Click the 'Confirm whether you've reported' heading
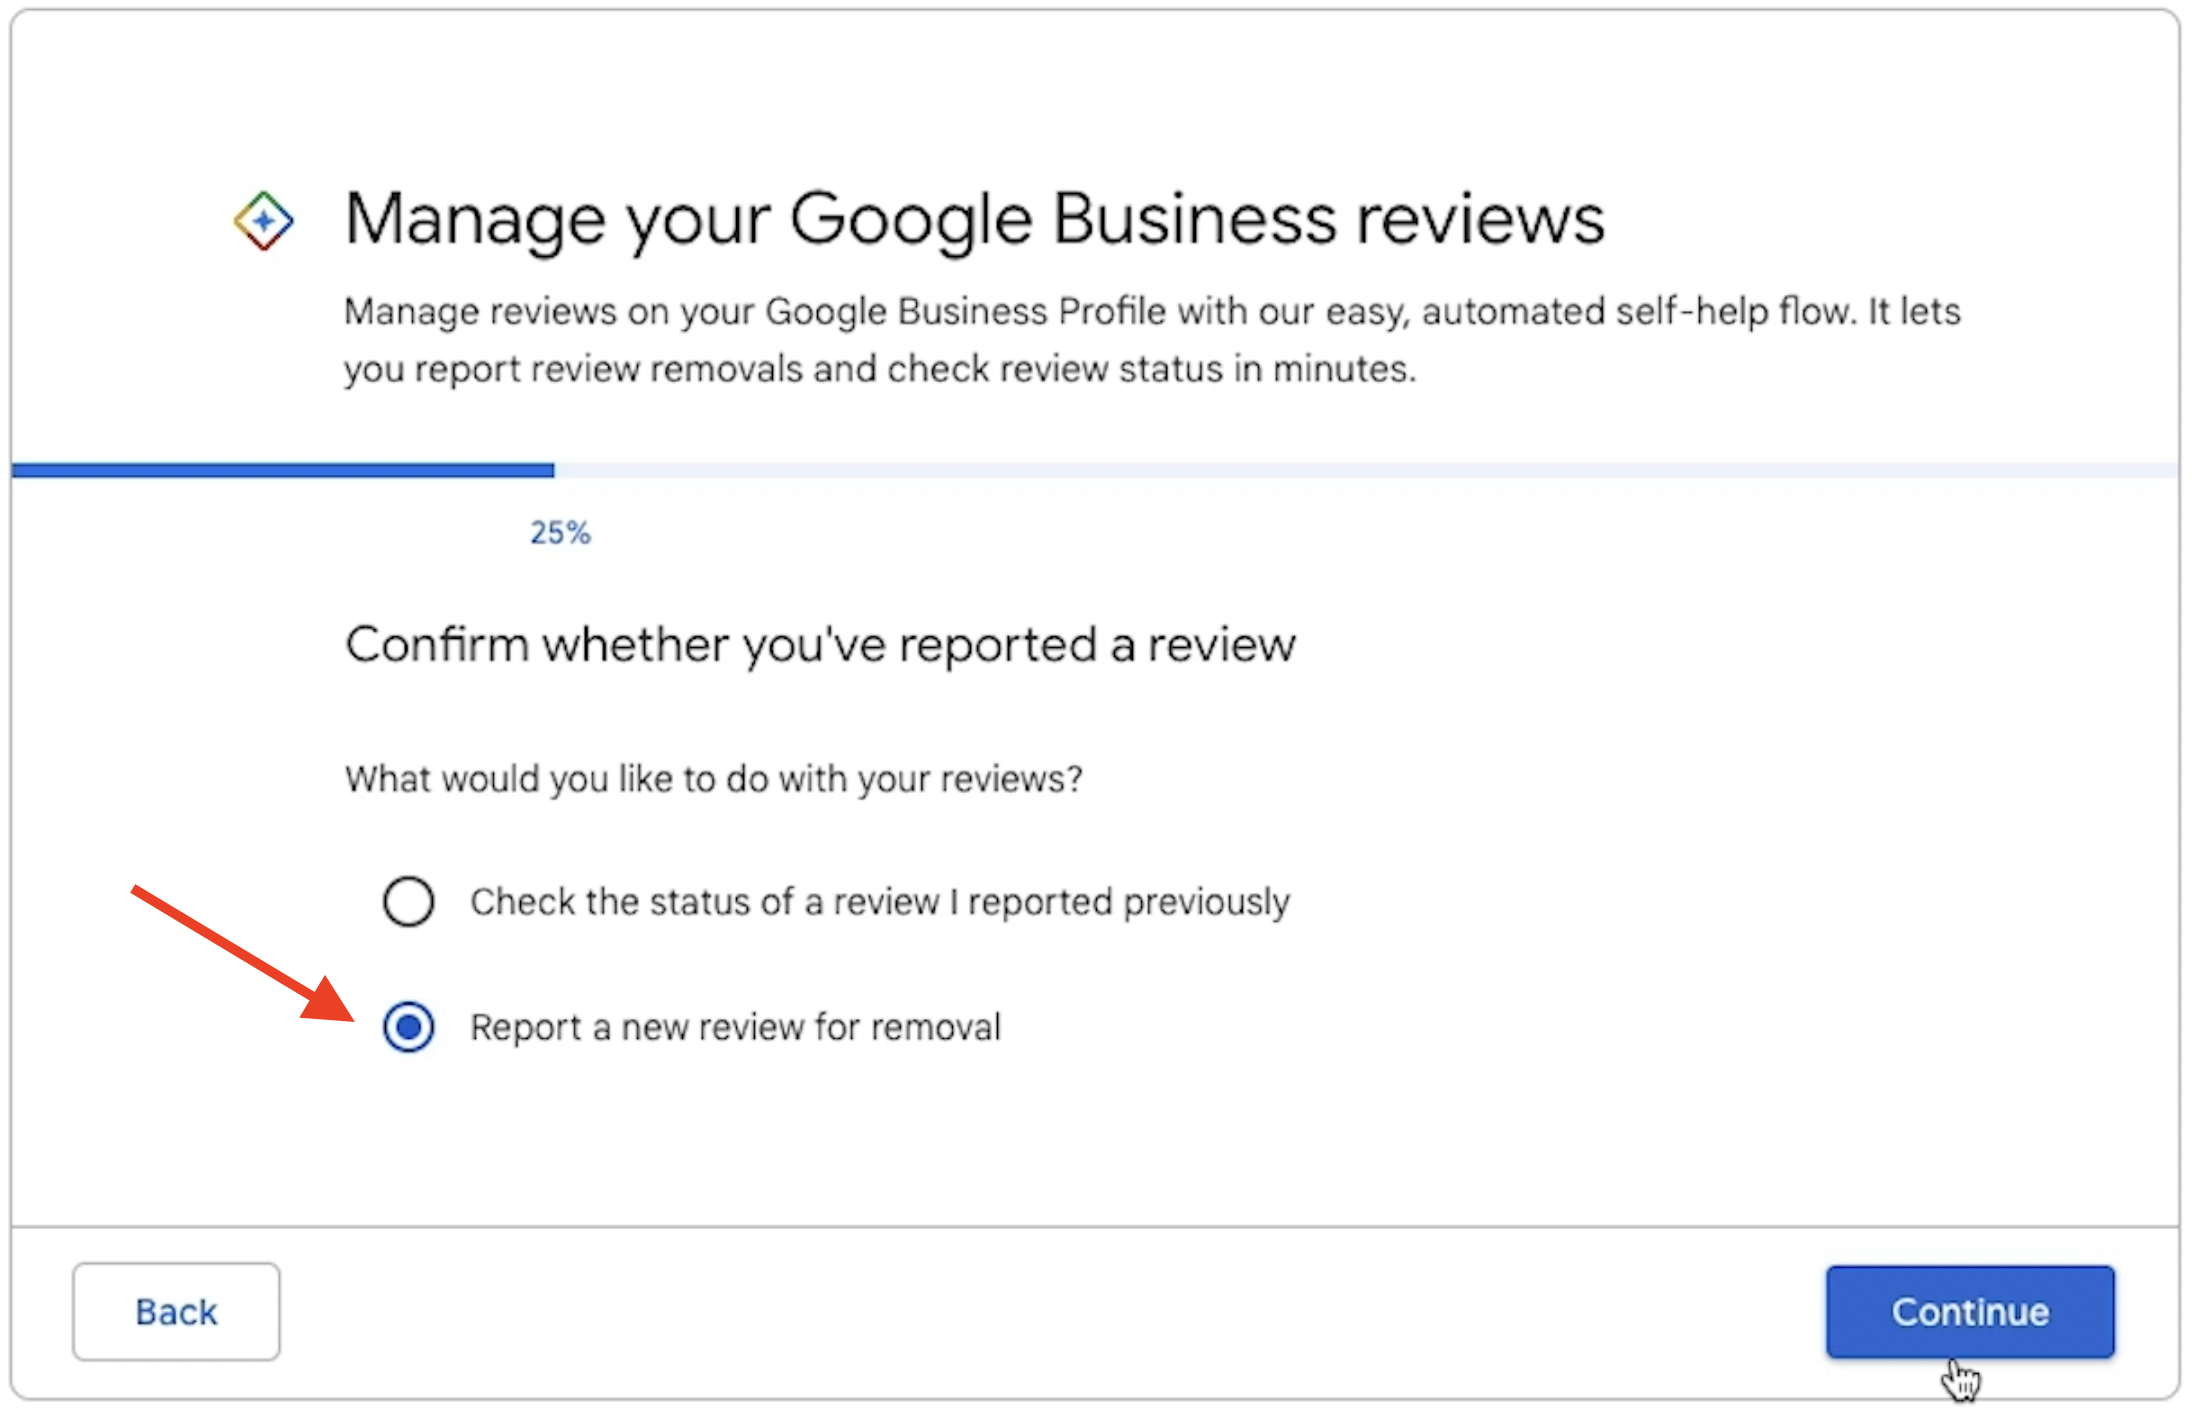Viewport: 2192px width, 1412px height. tap(820, 644)
